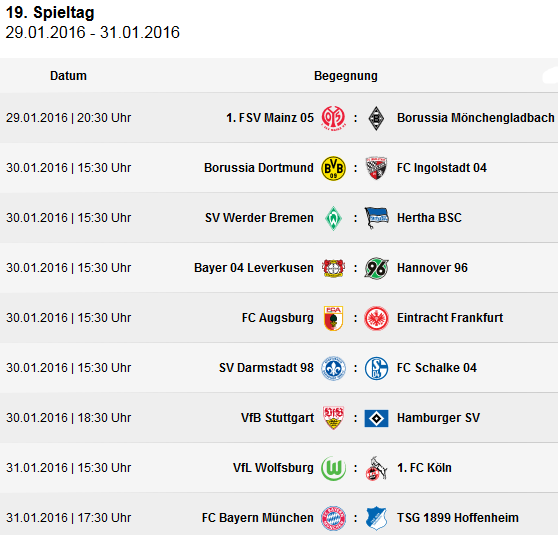Select the yellow BVB Dortmund logo

coord(333,168)
